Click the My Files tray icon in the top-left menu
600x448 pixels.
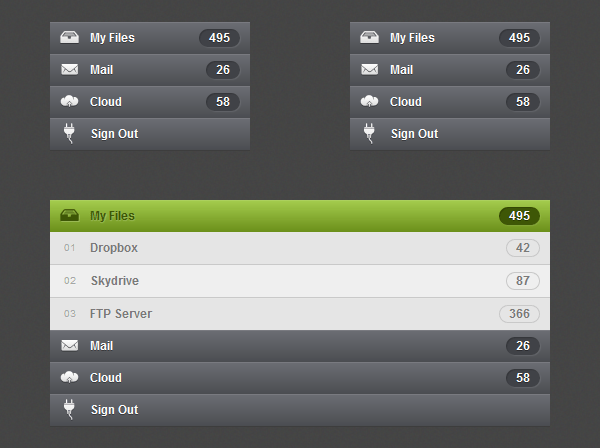69,38
